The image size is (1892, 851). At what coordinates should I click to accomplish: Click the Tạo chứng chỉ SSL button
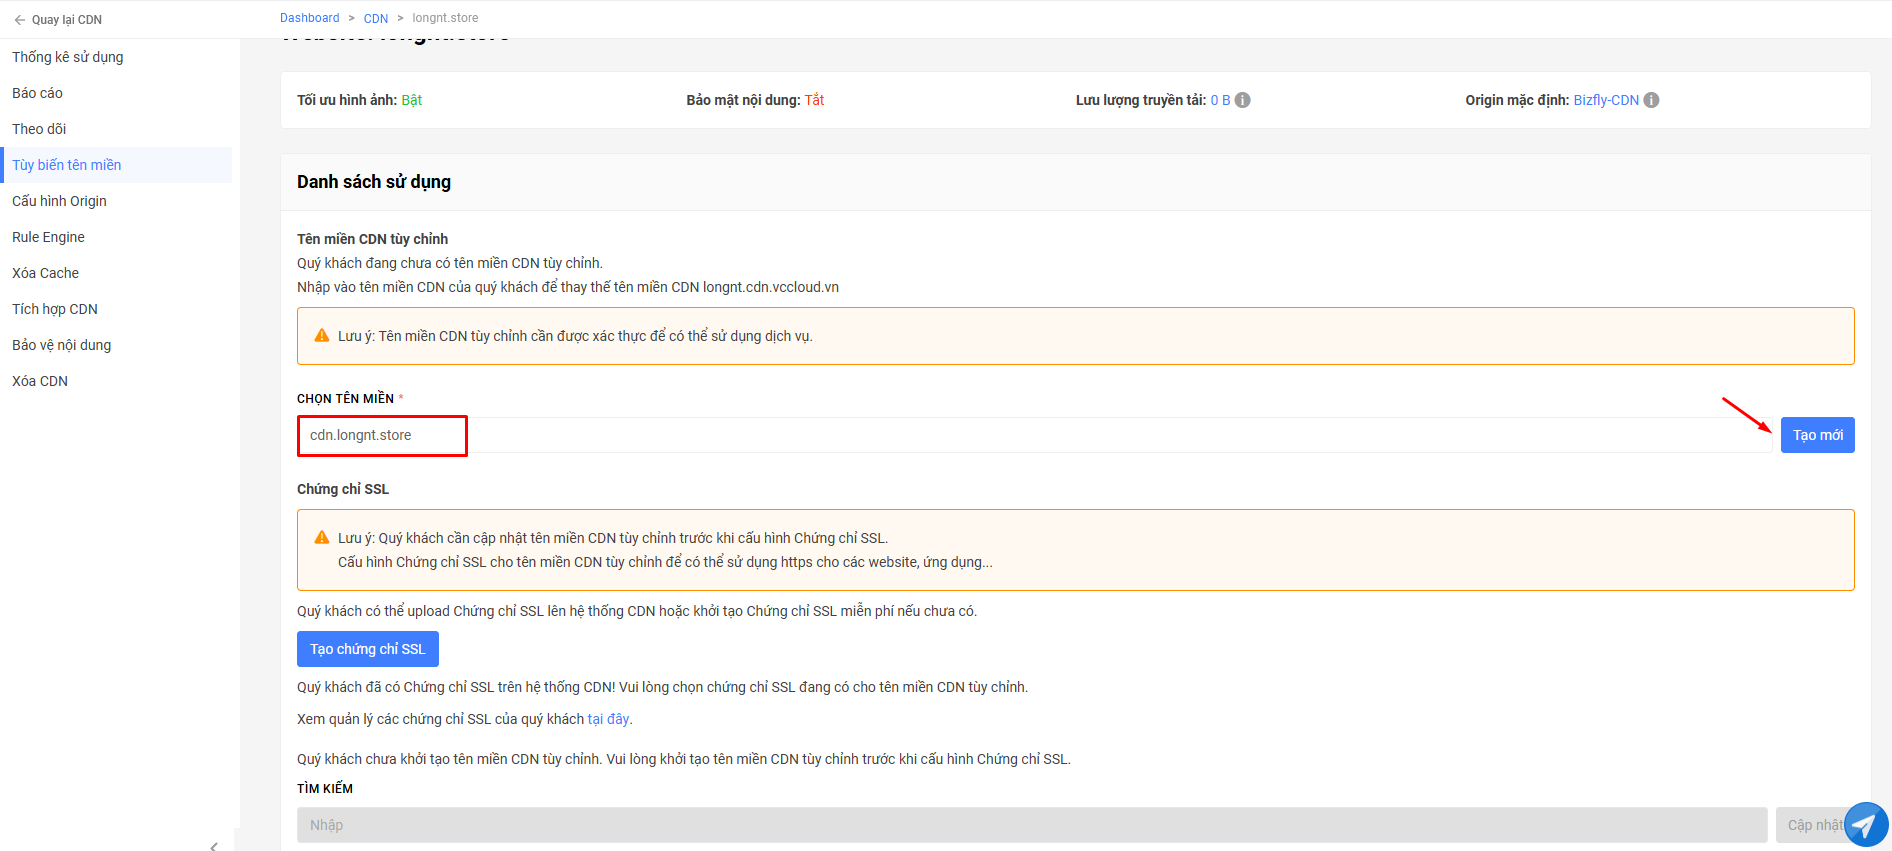(368, 649)
